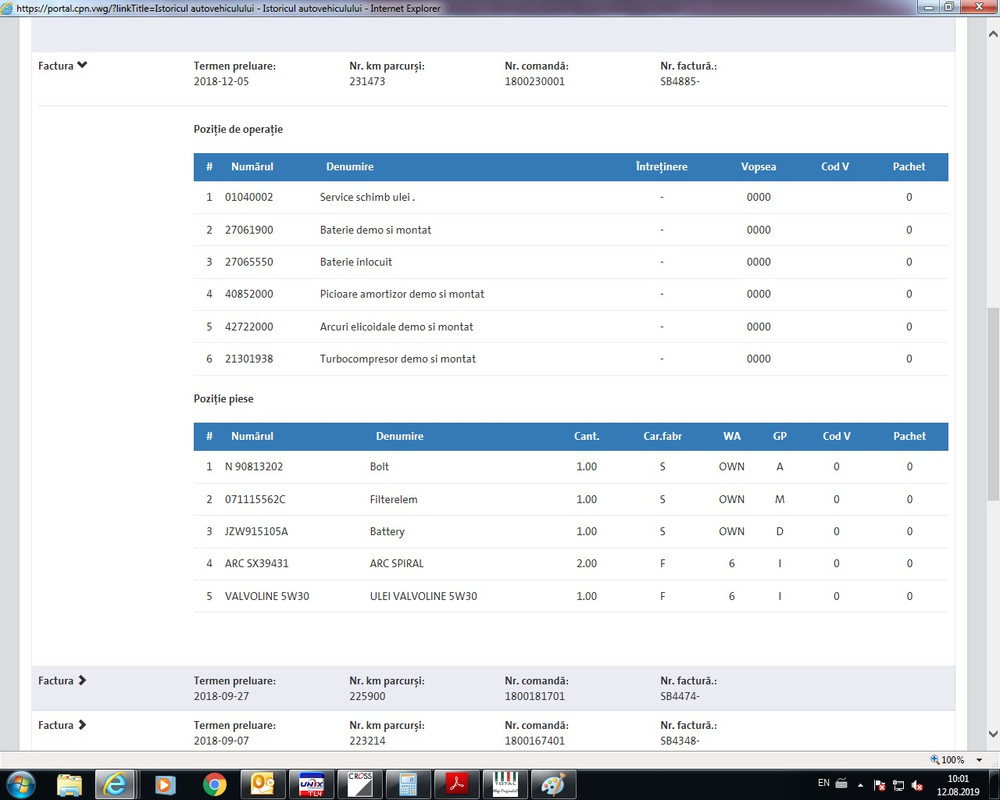The height and width of the screenshot is (800, 1000).
Task: Click the muted volume tray icon
Action: 917,785
